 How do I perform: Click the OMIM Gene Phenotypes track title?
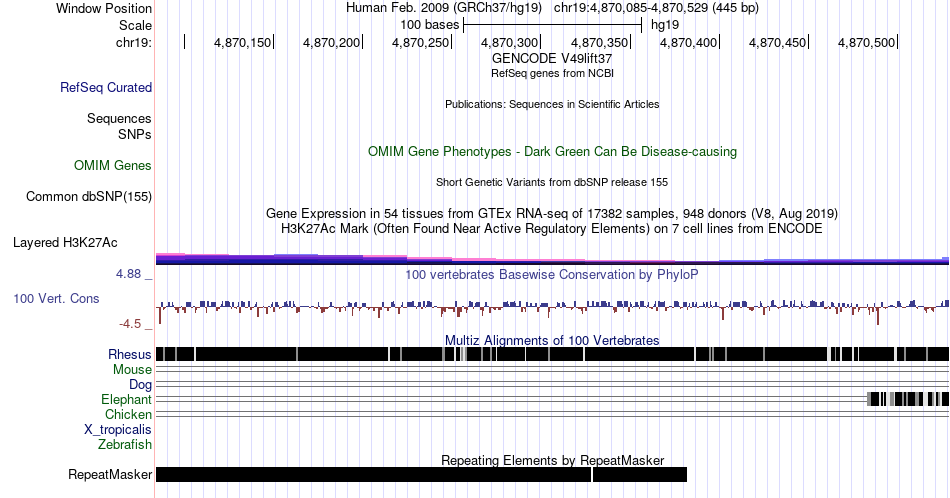point(552,151)
